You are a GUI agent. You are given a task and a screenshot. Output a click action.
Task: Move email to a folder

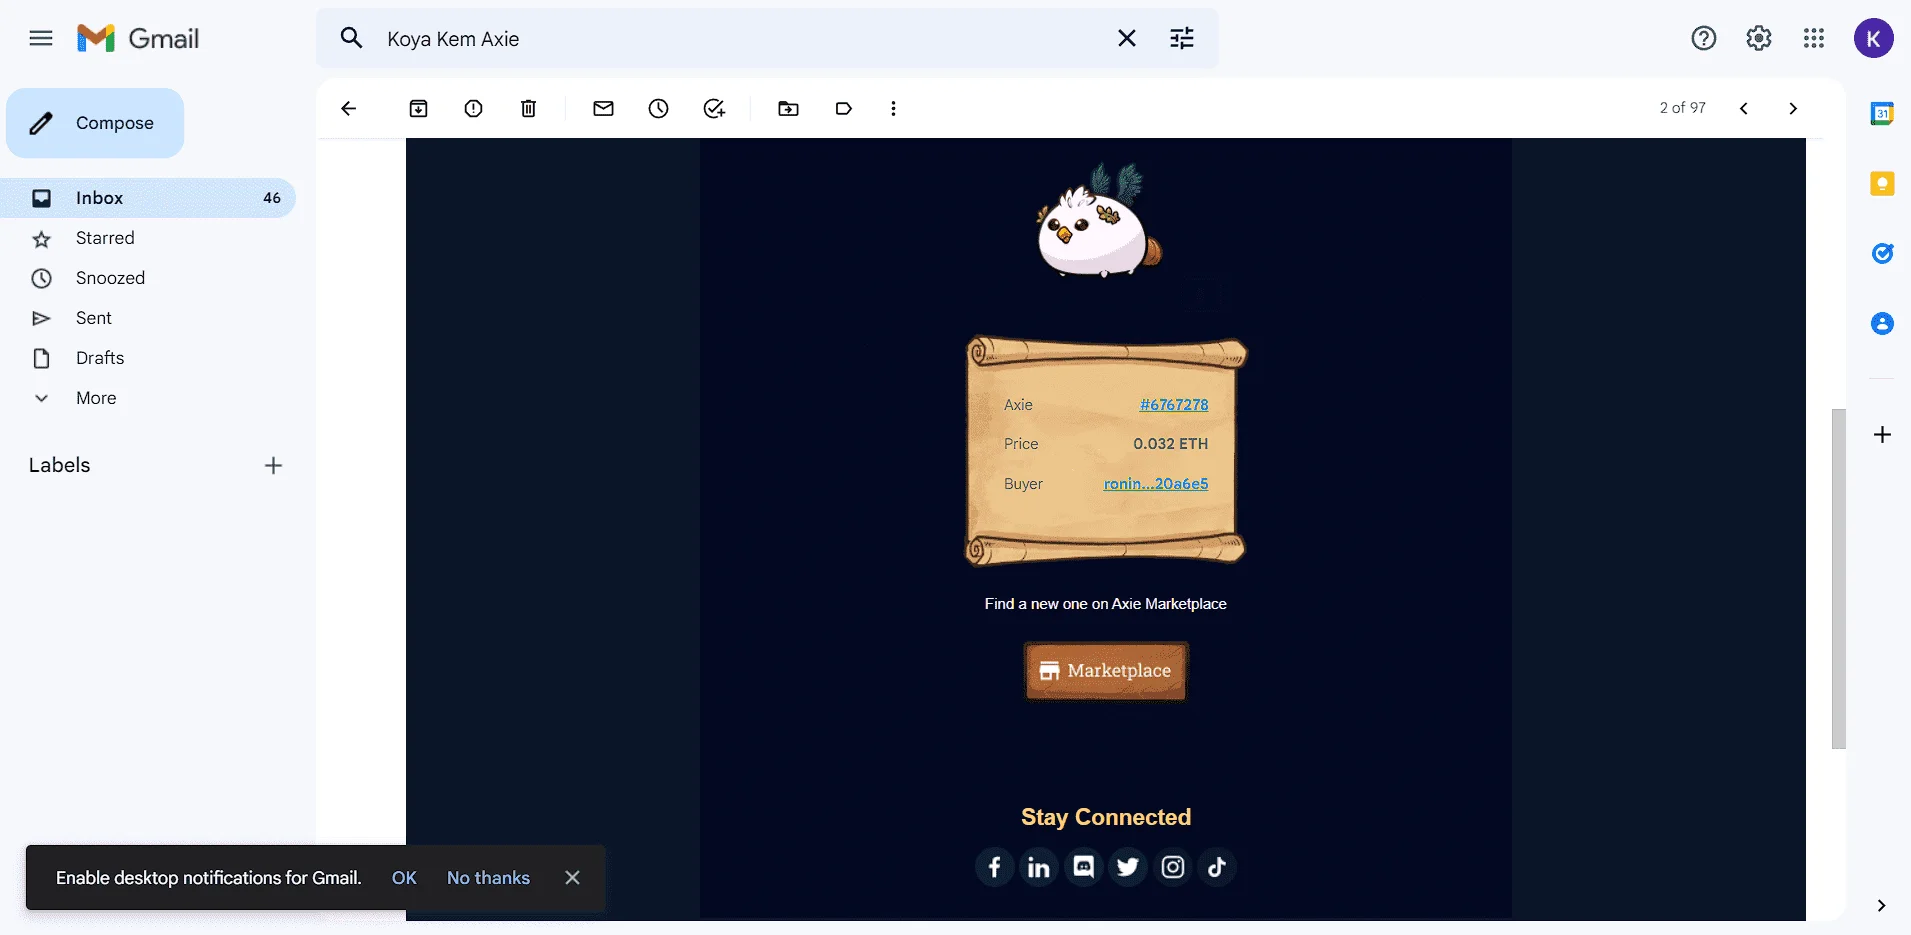click(x=789, y=109)
